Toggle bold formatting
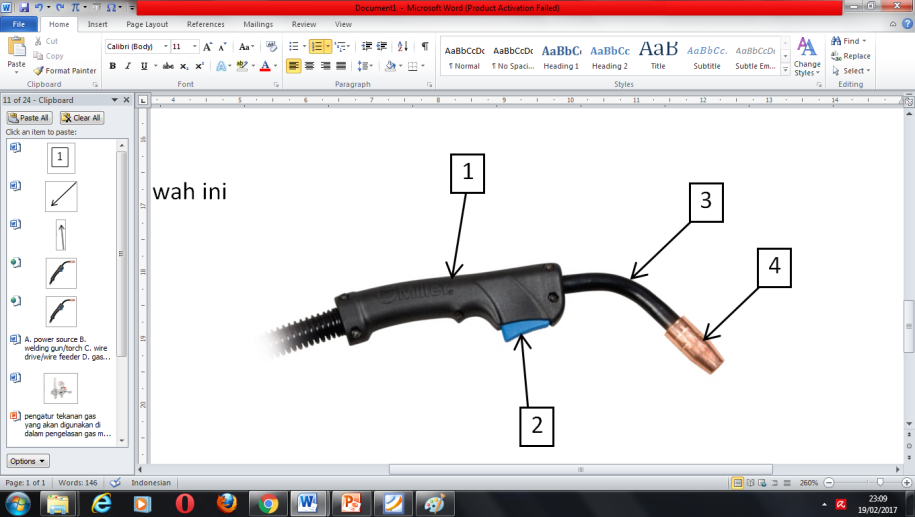915x517 pixels. 112,66
